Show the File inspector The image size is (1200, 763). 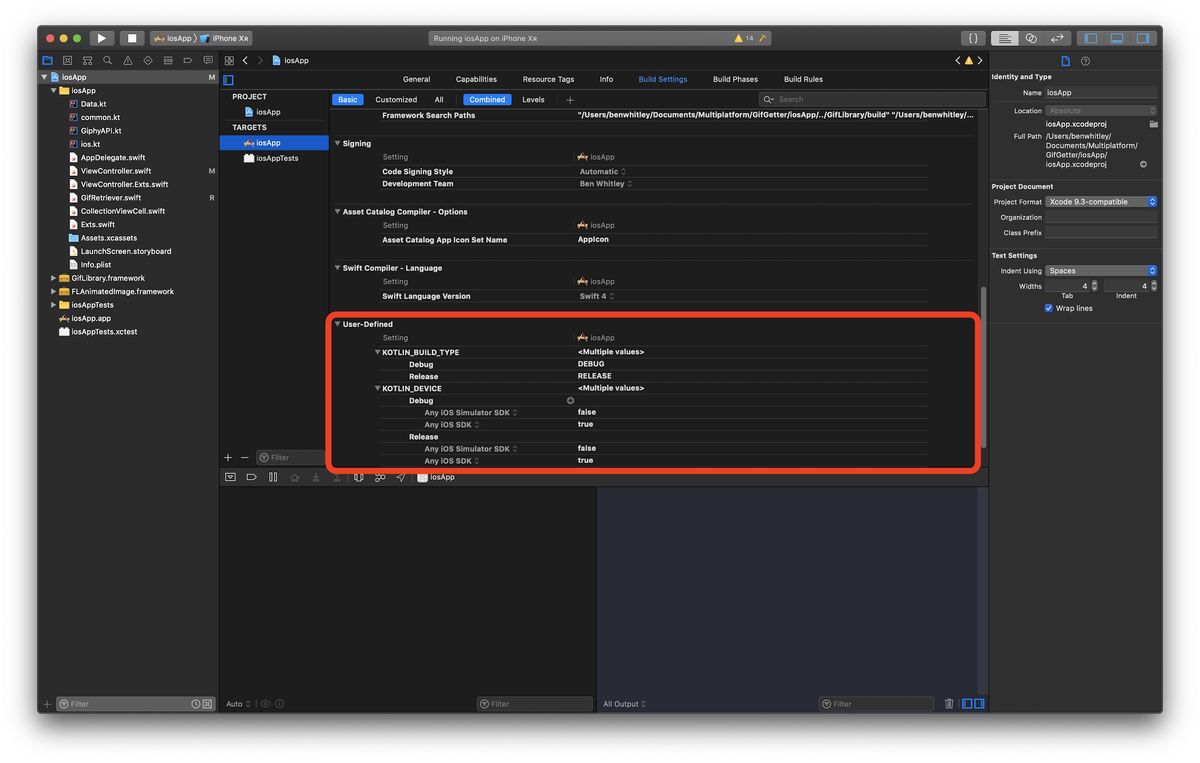(1065, 61)
